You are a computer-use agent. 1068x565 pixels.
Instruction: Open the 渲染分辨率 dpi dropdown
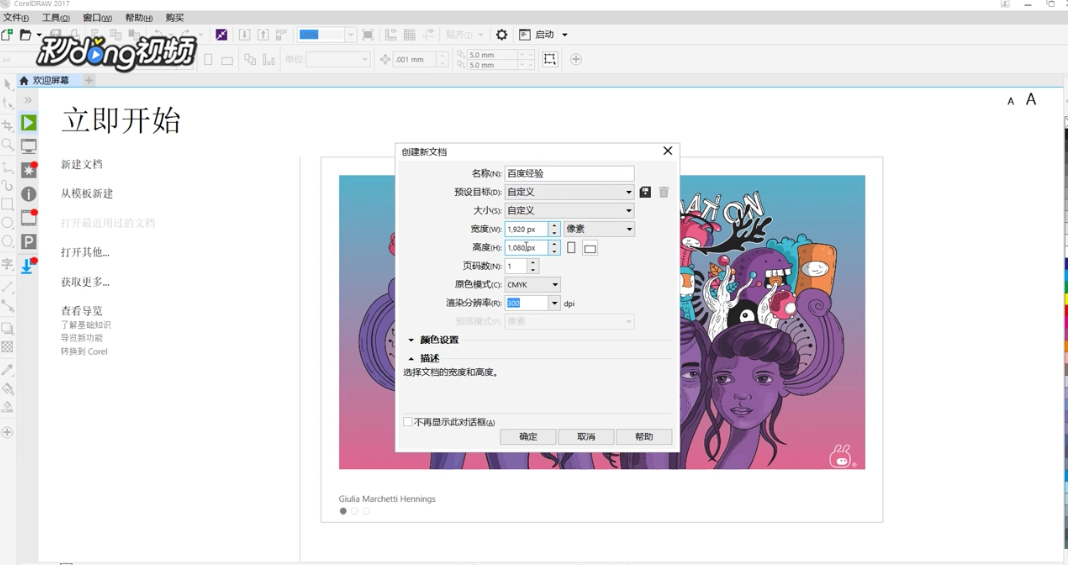coord(554,303)
